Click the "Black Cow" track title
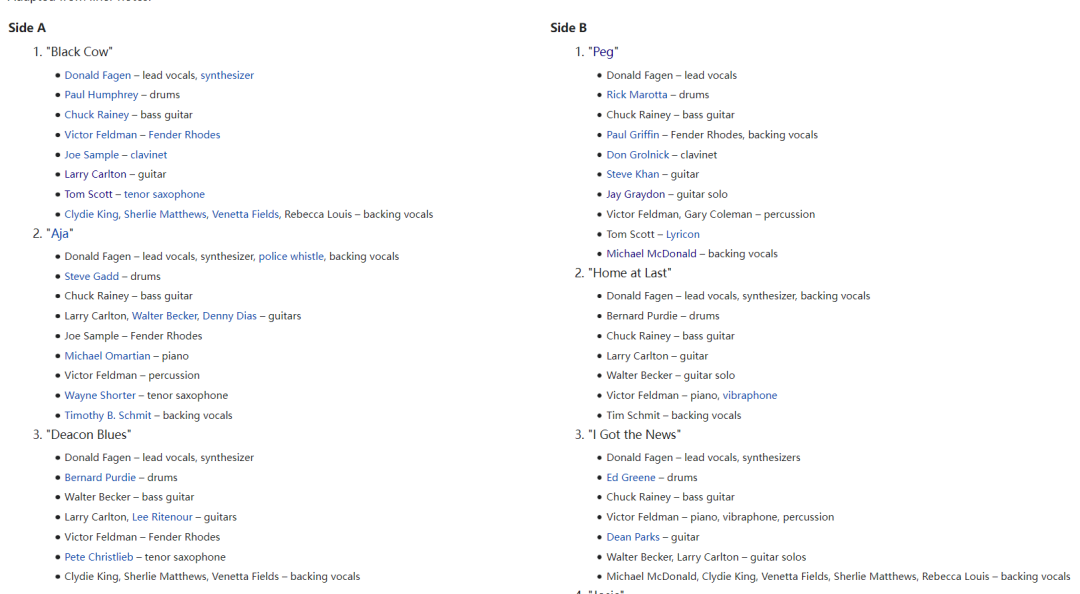 pyautogui.click(x=81, y=52)
